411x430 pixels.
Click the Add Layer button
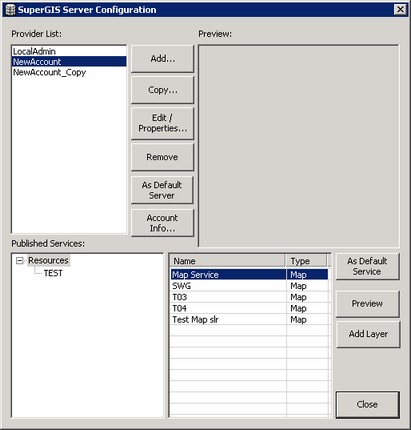(x=368, y=334)
